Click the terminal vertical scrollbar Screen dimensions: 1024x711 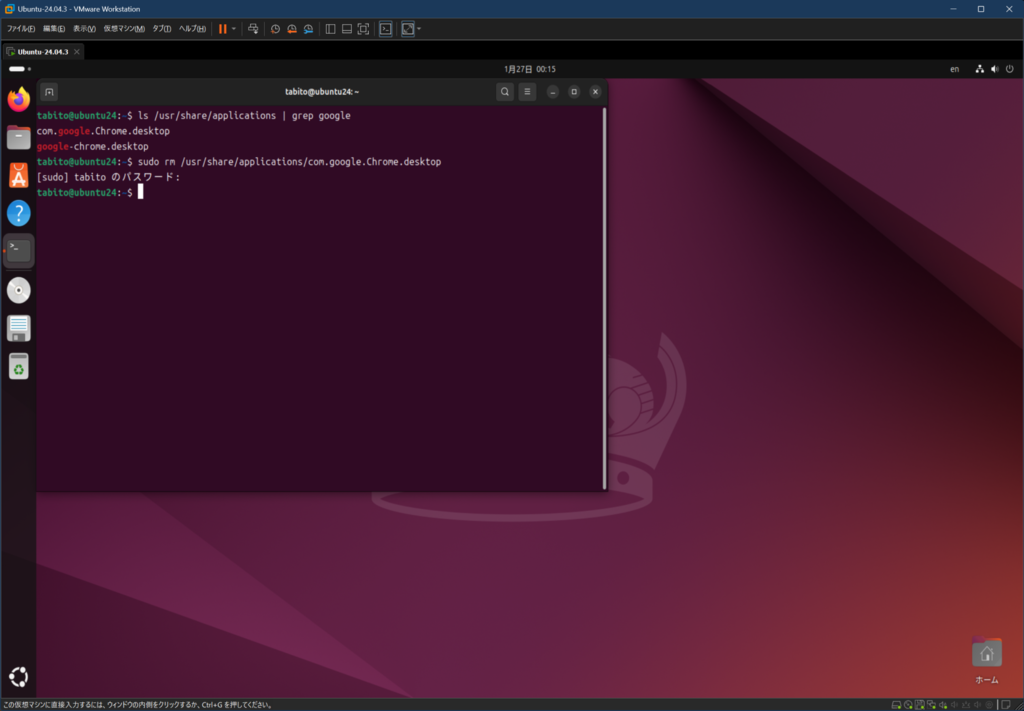tap(604, 298)
